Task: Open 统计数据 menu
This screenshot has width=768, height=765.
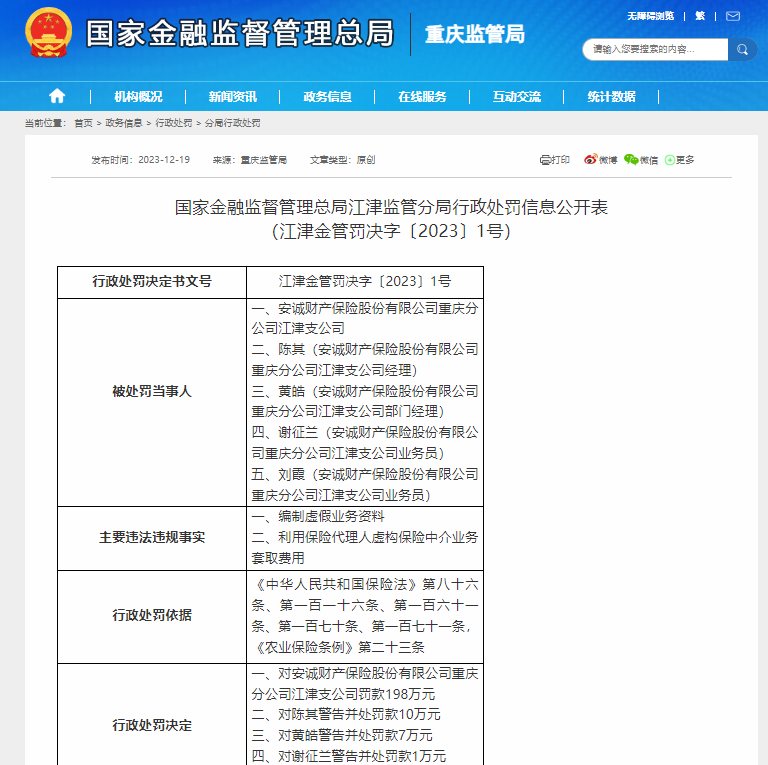Action: coord(611,96)
